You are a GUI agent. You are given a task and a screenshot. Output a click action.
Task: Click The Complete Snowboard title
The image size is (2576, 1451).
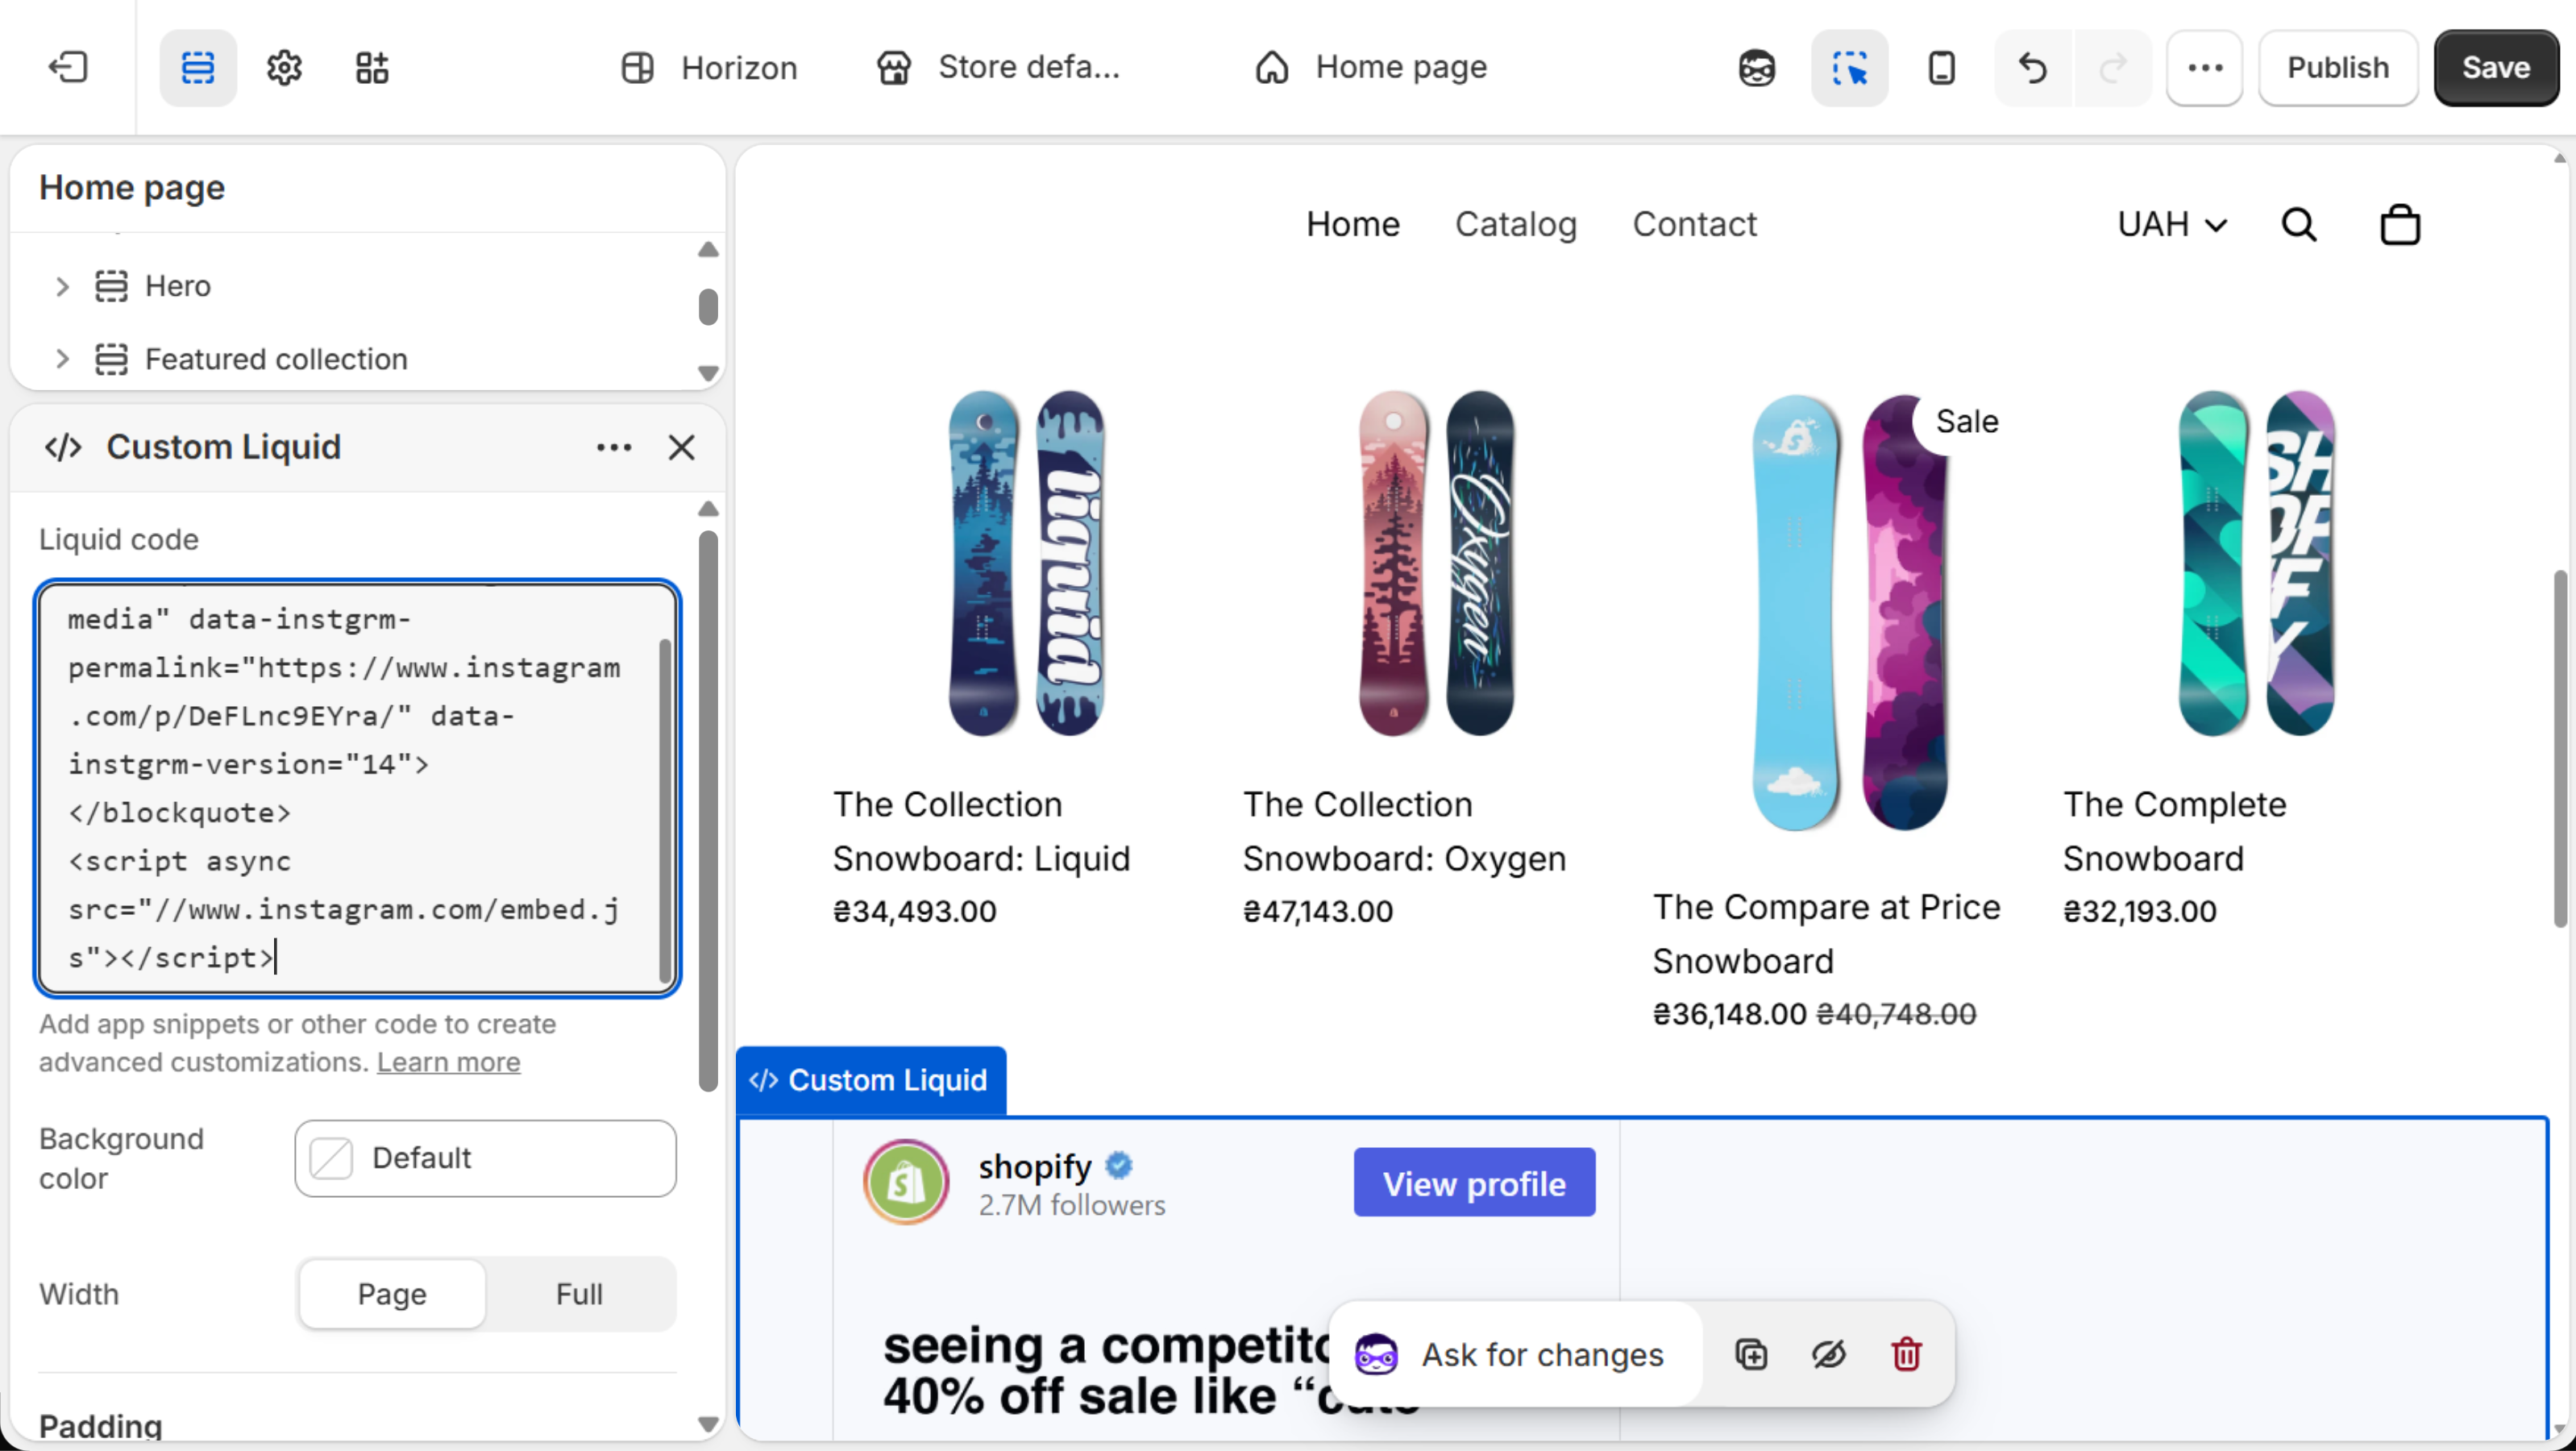tap(2174, 832)
